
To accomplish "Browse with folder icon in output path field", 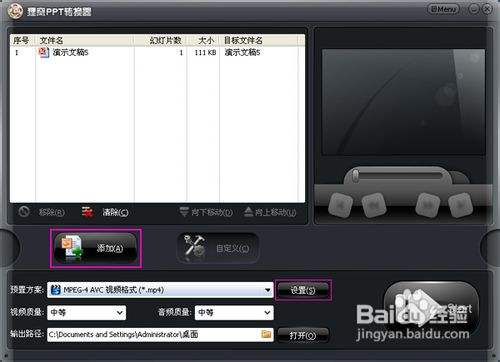I will pyautogui.click(x=266, y=334).
